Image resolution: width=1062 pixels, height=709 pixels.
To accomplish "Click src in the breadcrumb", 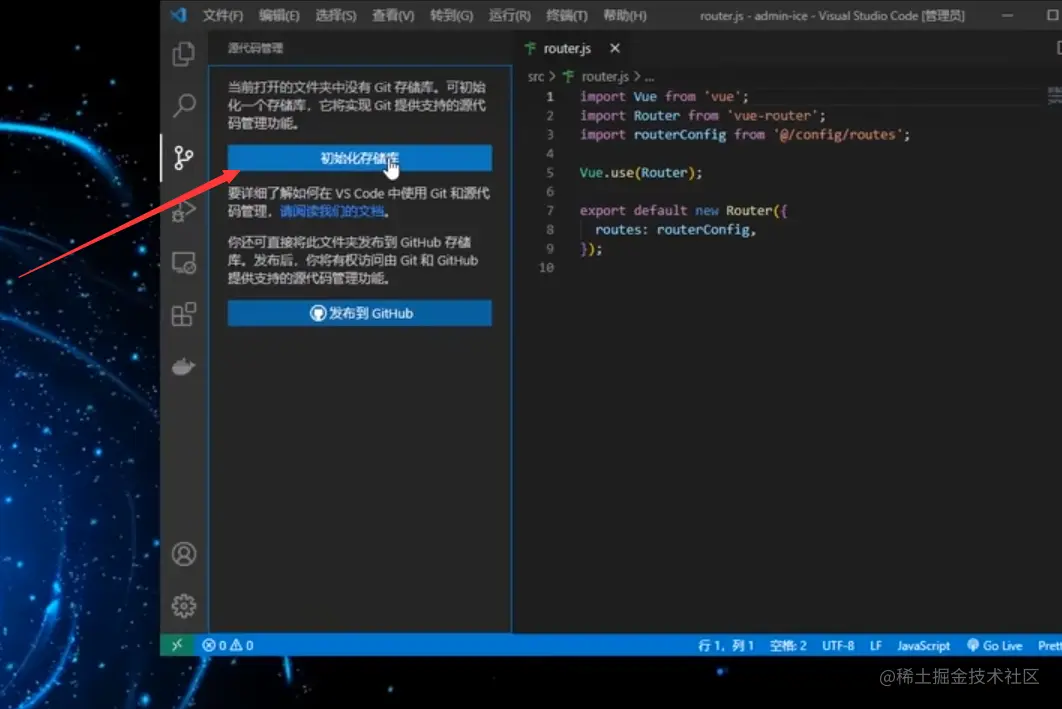I will point(536,77).
